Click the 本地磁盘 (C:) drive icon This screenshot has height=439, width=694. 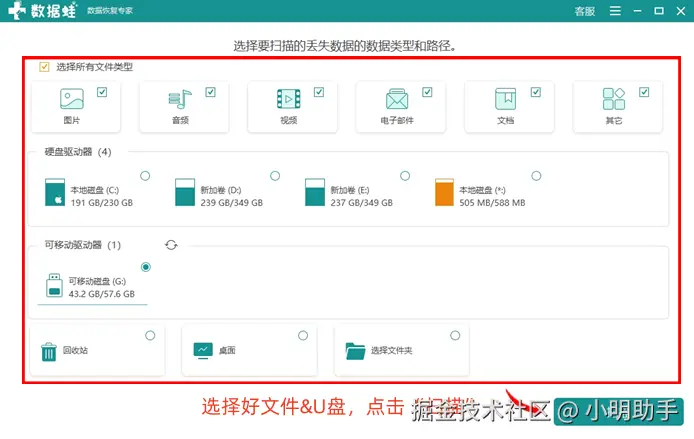pyautogui.click(x=55, y=192)
